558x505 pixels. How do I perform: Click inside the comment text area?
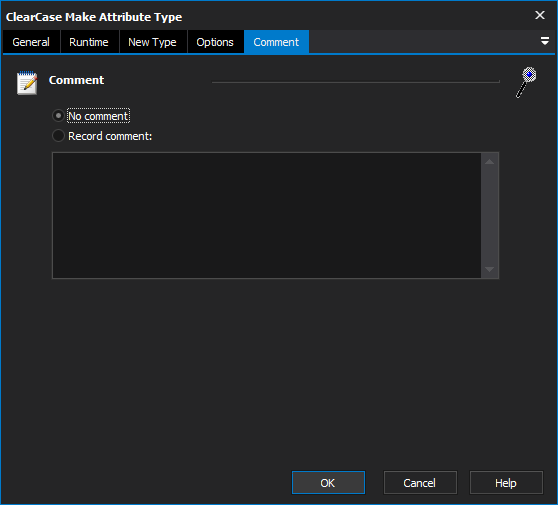point(267,215)
